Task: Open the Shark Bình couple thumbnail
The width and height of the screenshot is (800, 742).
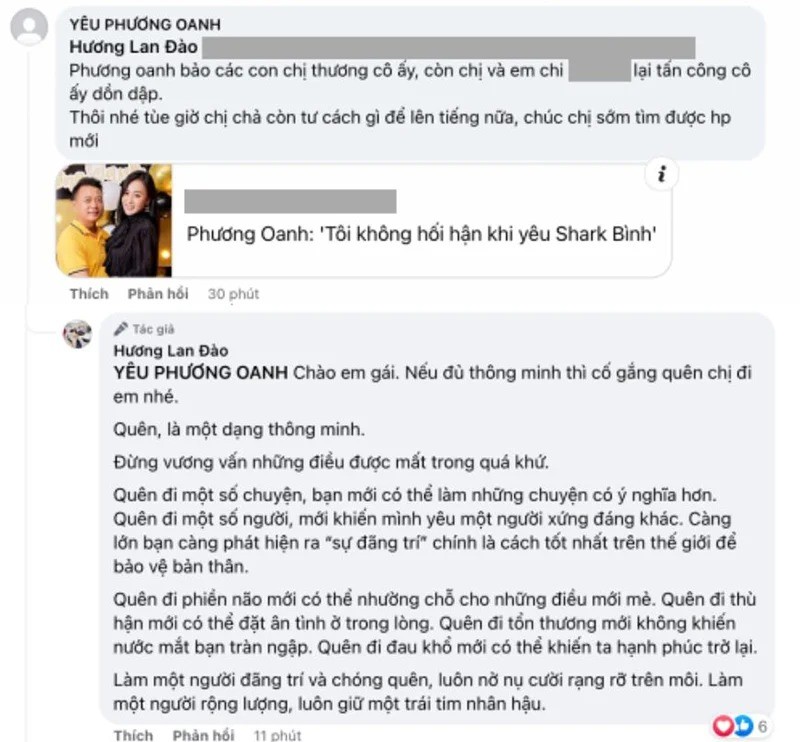Action: pyautogui.click(x=114, y=220)
